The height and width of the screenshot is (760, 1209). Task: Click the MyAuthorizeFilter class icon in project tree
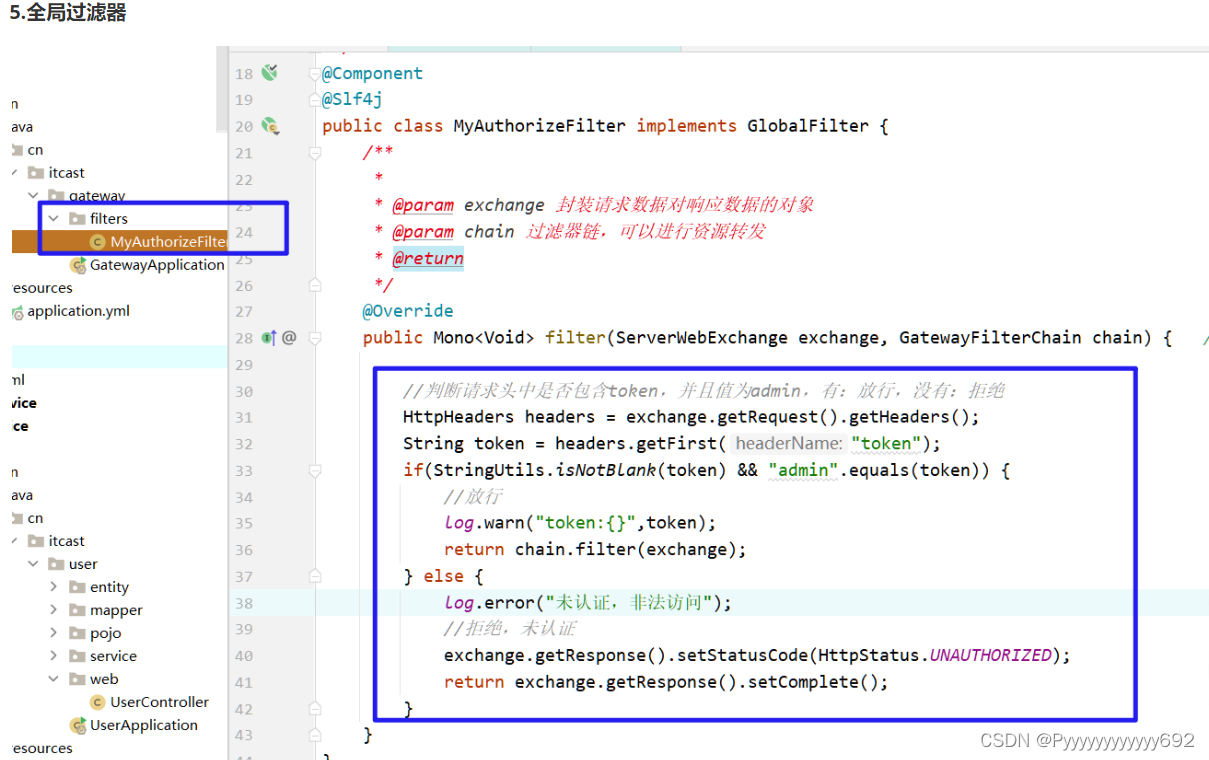96,241
